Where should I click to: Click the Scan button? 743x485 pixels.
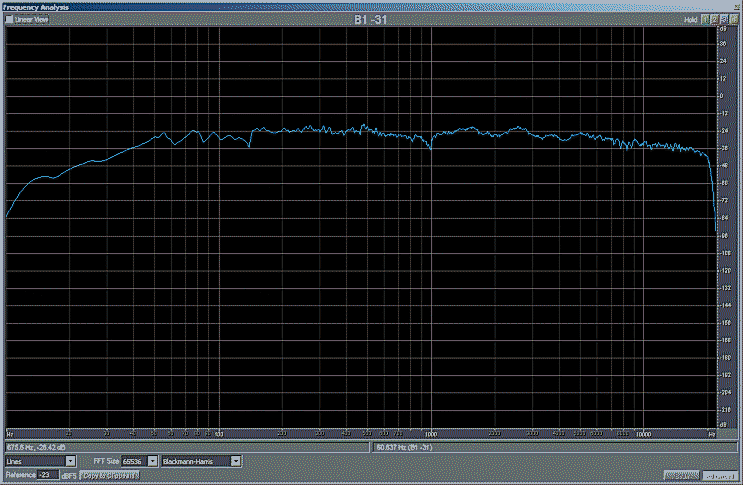(x=681, y=475)
